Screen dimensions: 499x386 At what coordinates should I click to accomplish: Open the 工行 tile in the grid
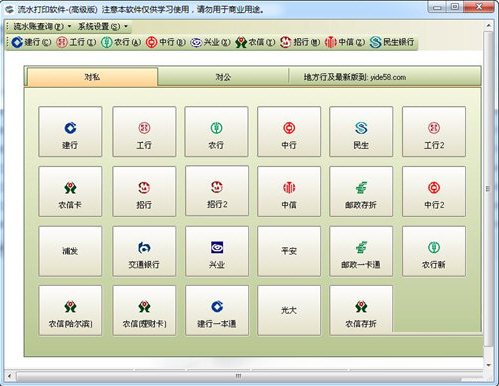pos(144,132)
